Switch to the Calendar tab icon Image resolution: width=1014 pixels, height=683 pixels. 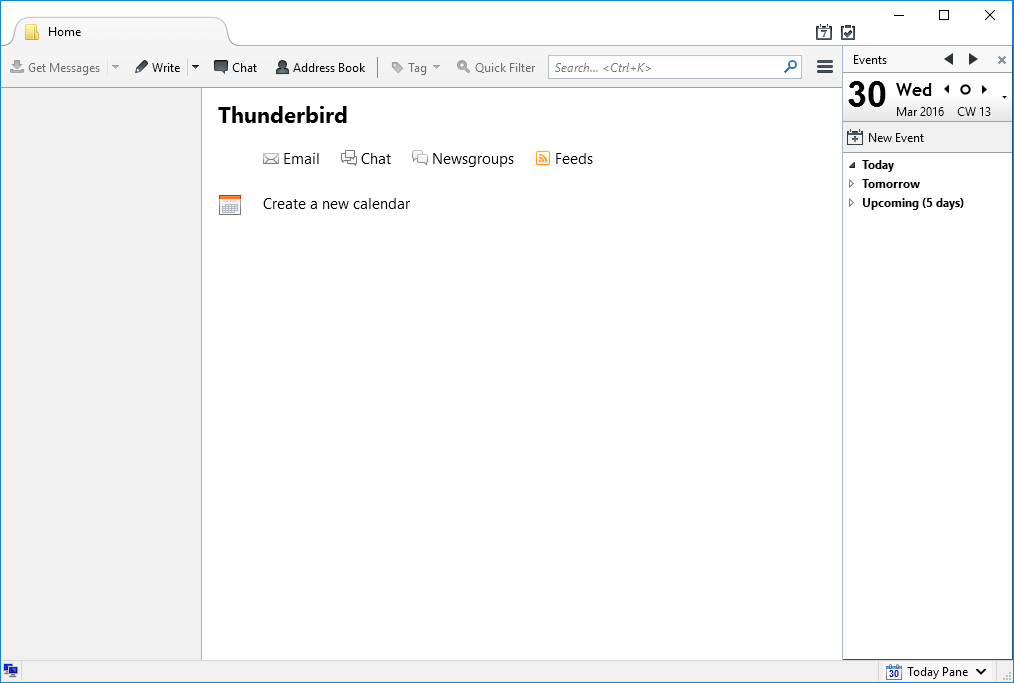823,32
